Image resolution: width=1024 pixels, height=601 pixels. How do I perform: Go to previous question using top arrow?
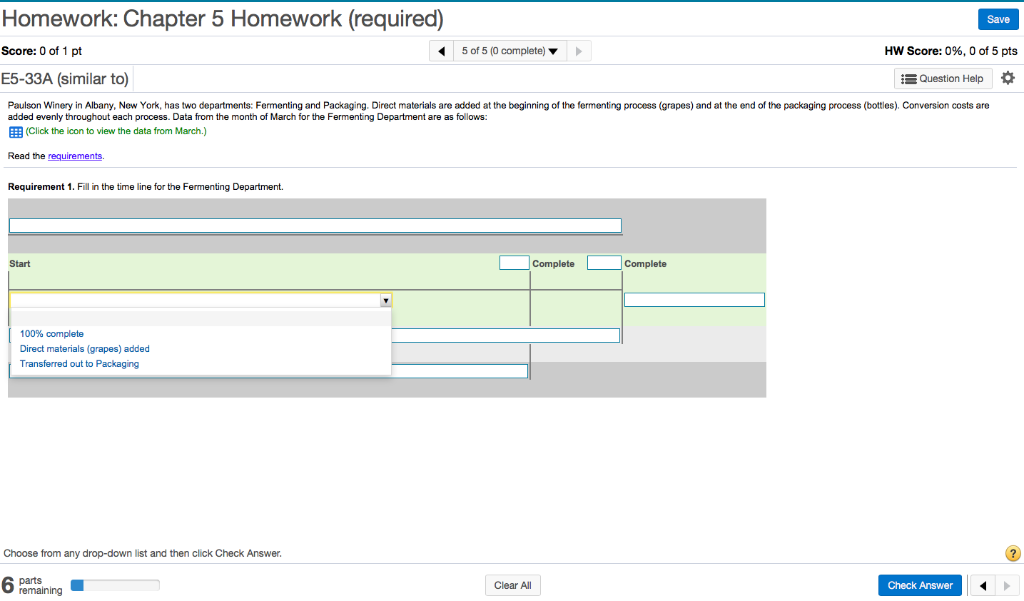[441, 51]
